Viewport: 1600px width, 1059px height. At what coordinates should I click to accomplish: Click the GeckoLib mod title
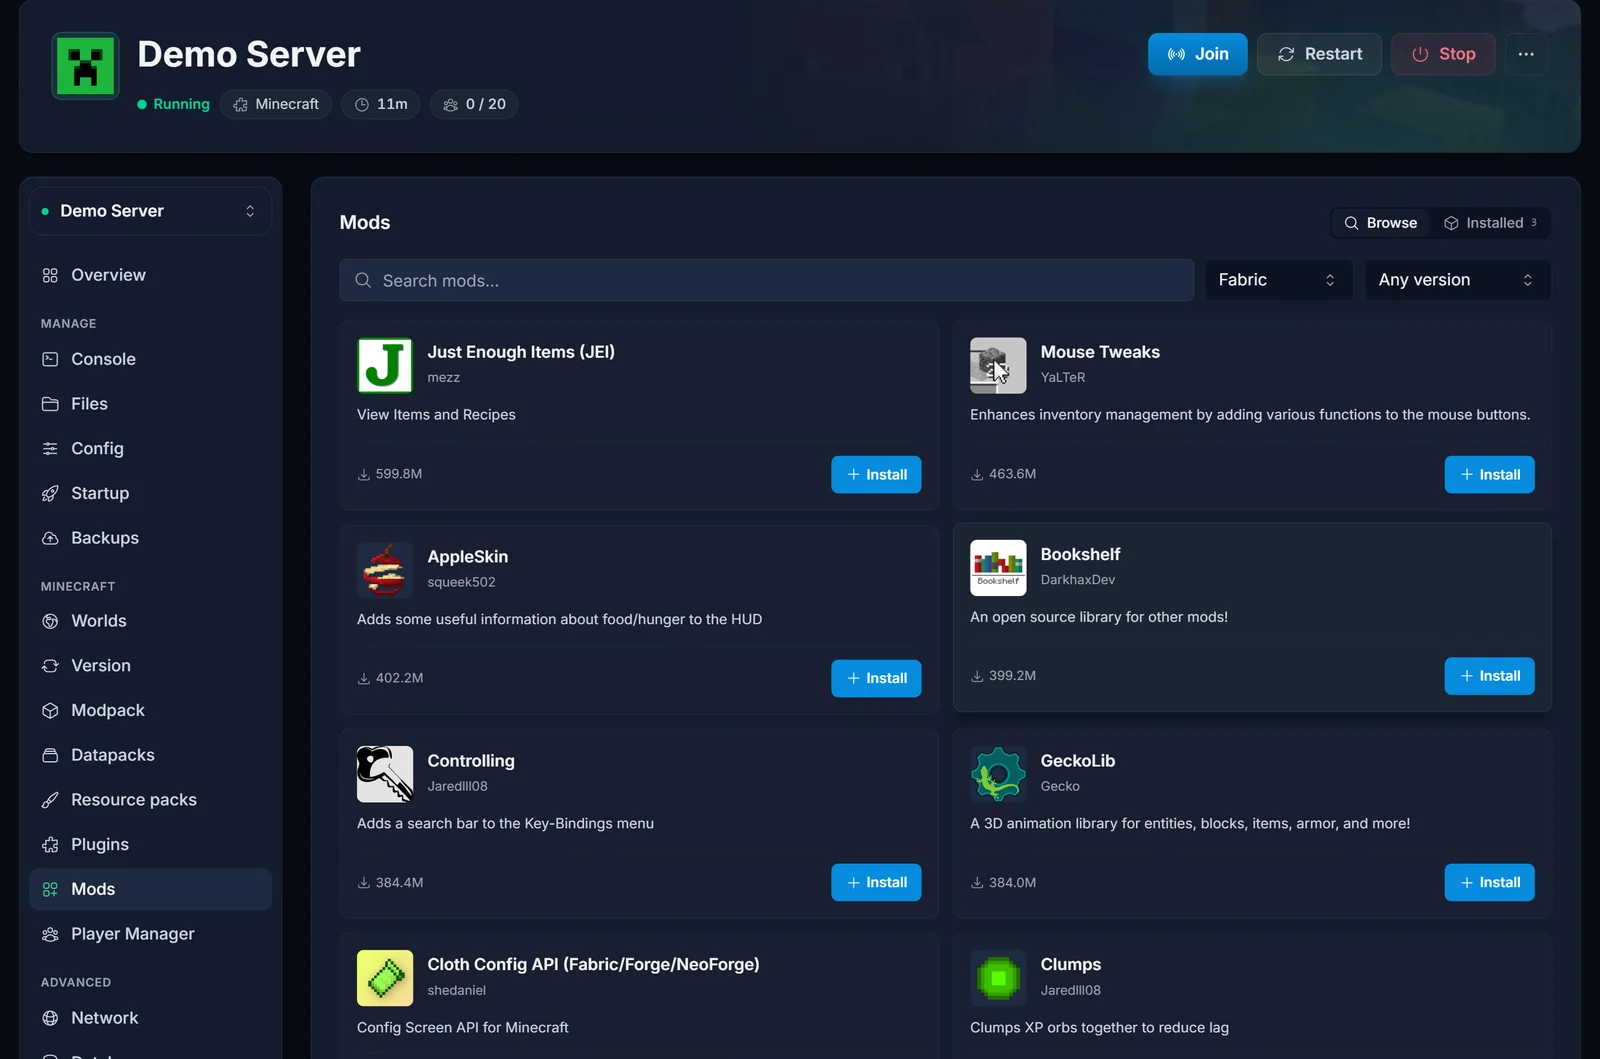1077,761
